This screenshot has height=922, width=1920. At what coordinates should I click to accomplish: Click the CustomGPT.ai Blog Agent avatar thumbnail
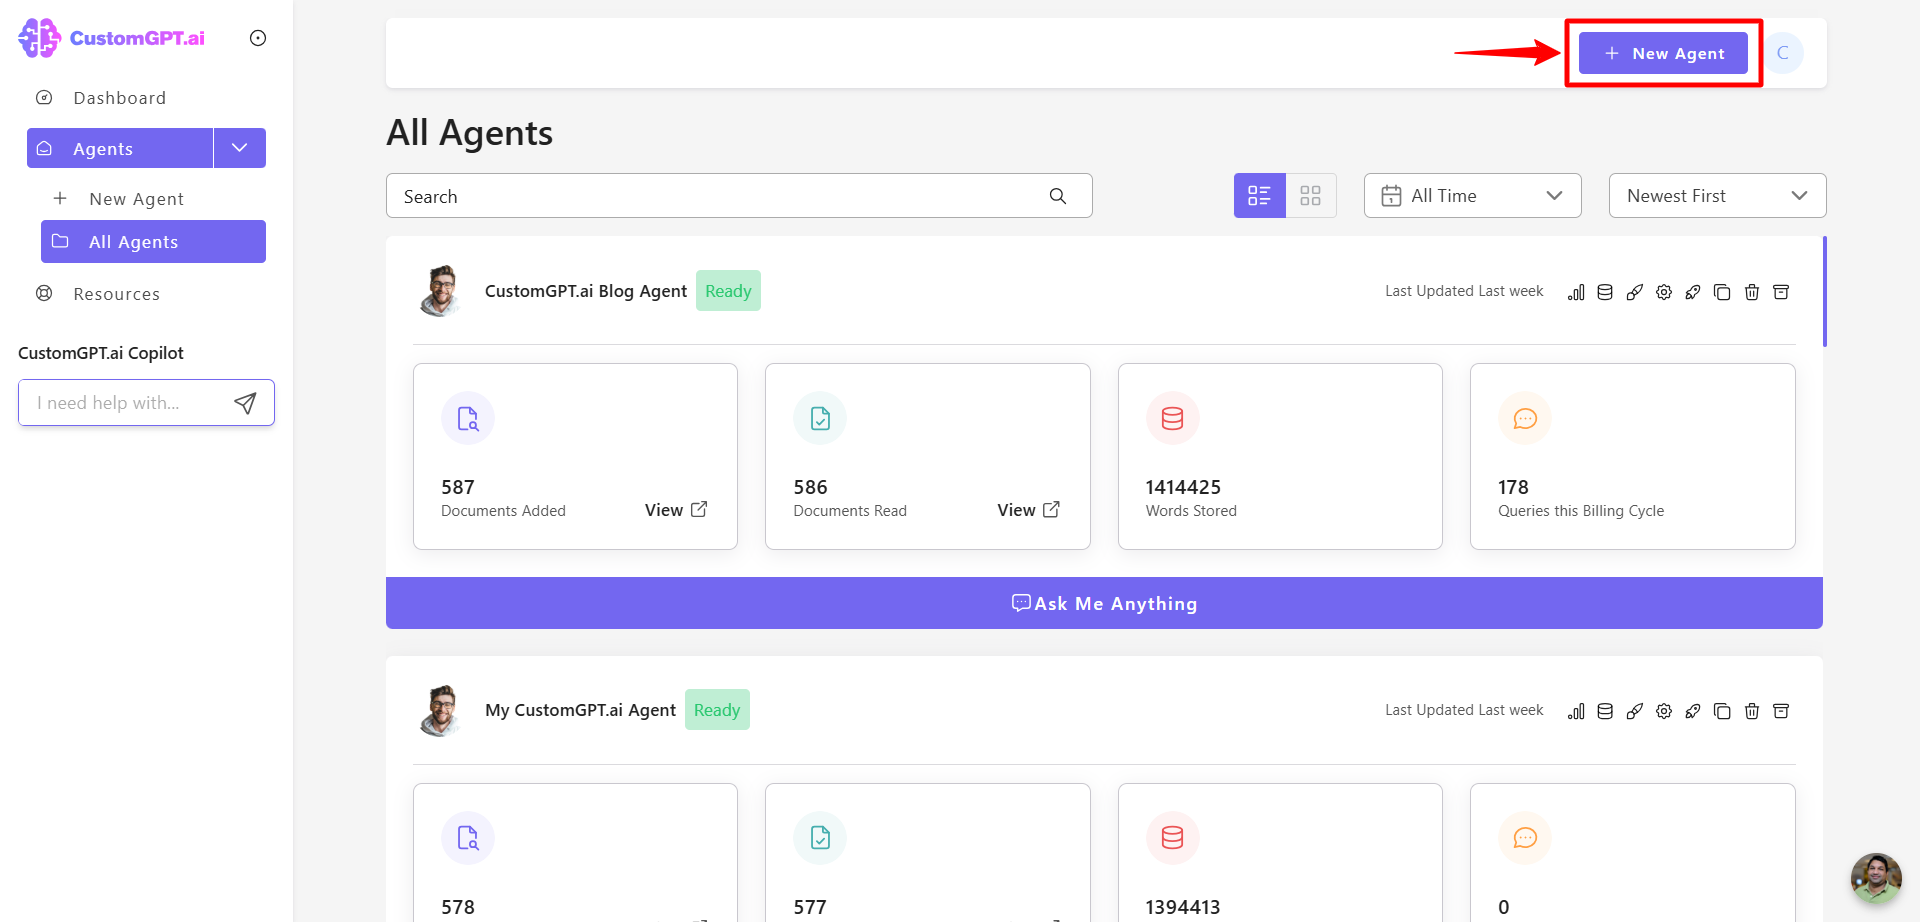pyautogui.click(x=440, y=291)
